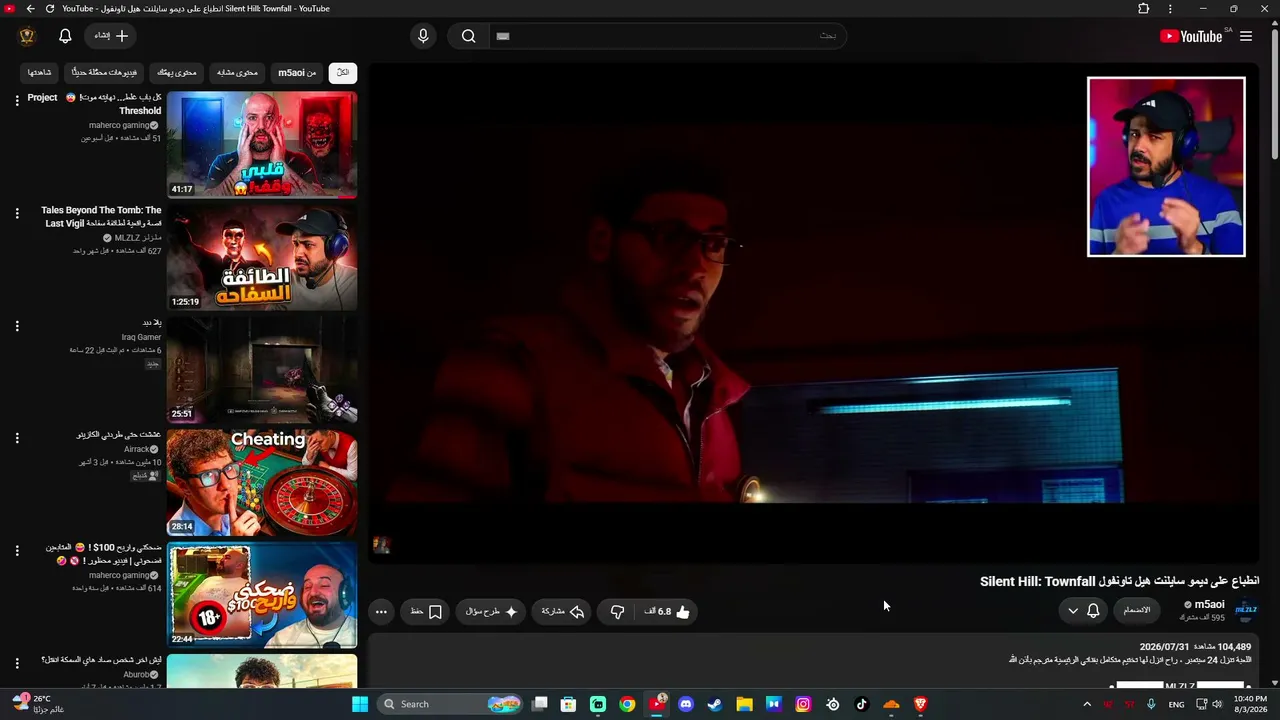Open options for the Aburob video
The image size is (1280, 720).
click(x=16, y=664)
